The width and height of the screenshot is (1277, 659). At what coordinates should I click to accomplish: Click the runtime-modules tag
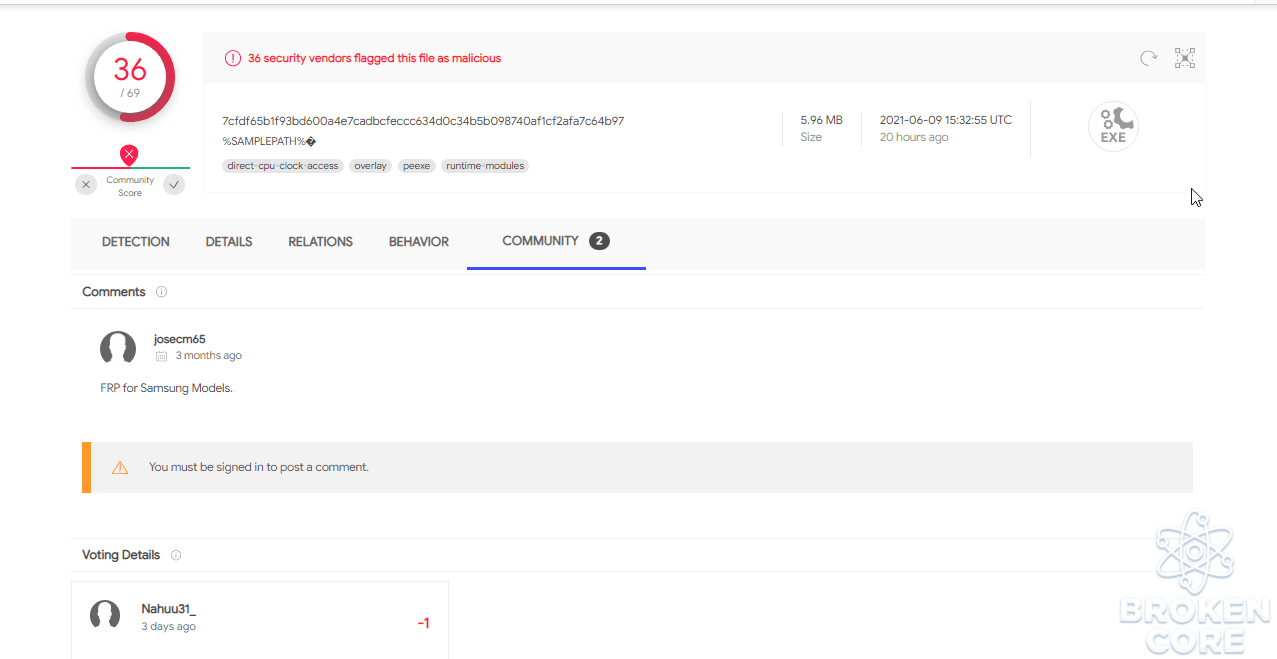[485, 166]
